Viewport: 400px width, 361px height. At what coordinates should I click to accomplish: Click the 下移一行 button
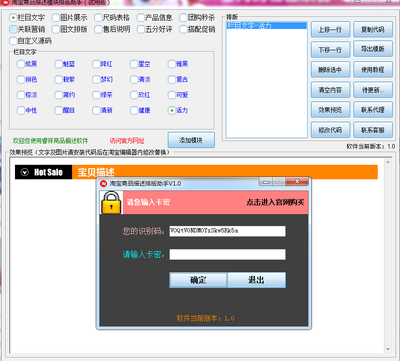tap(330, 50)
